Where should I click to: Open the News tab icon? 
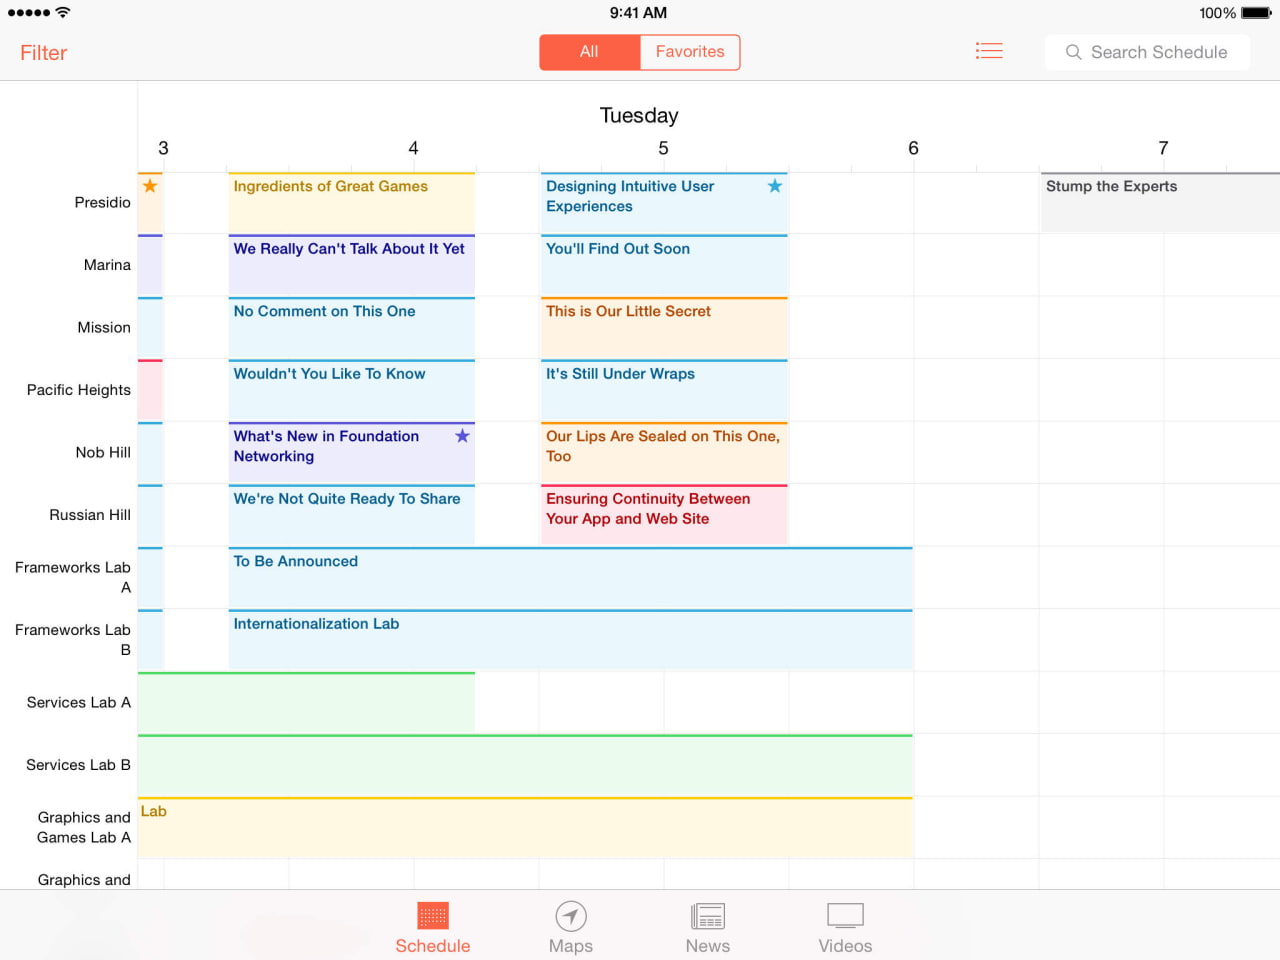pos(707,916)
